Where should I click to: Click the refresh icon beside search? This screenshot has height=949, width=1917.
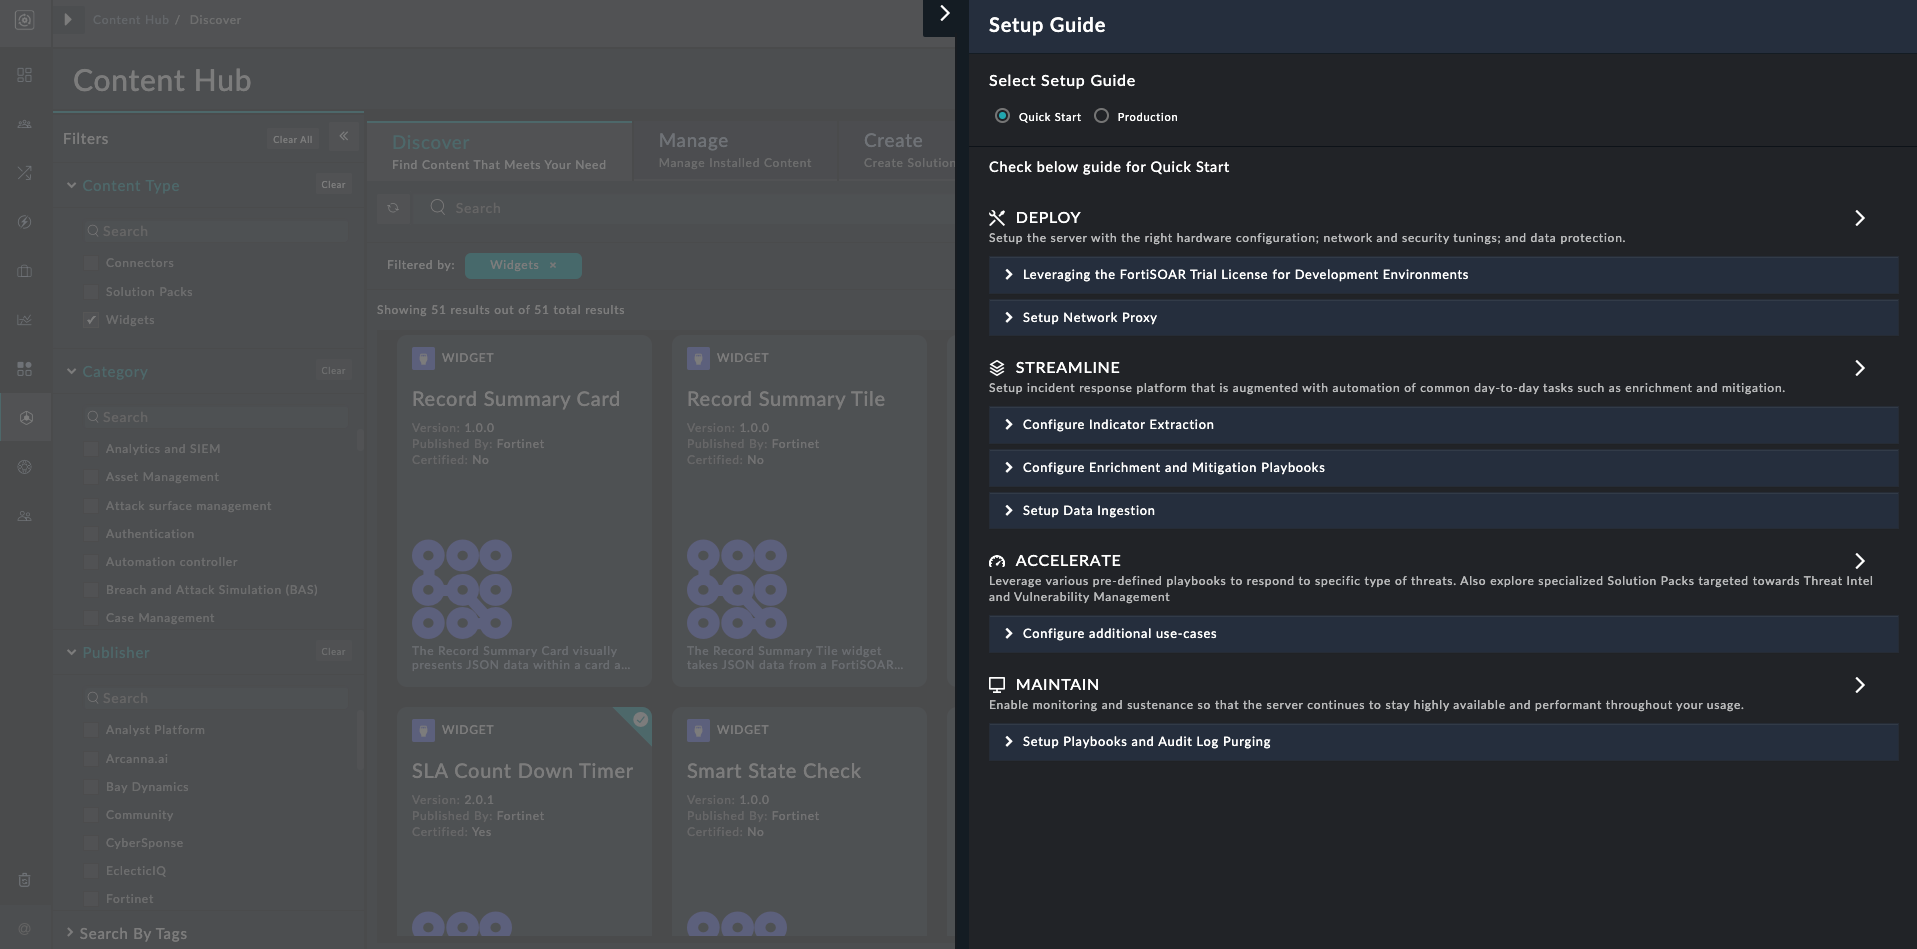(393, 208)
